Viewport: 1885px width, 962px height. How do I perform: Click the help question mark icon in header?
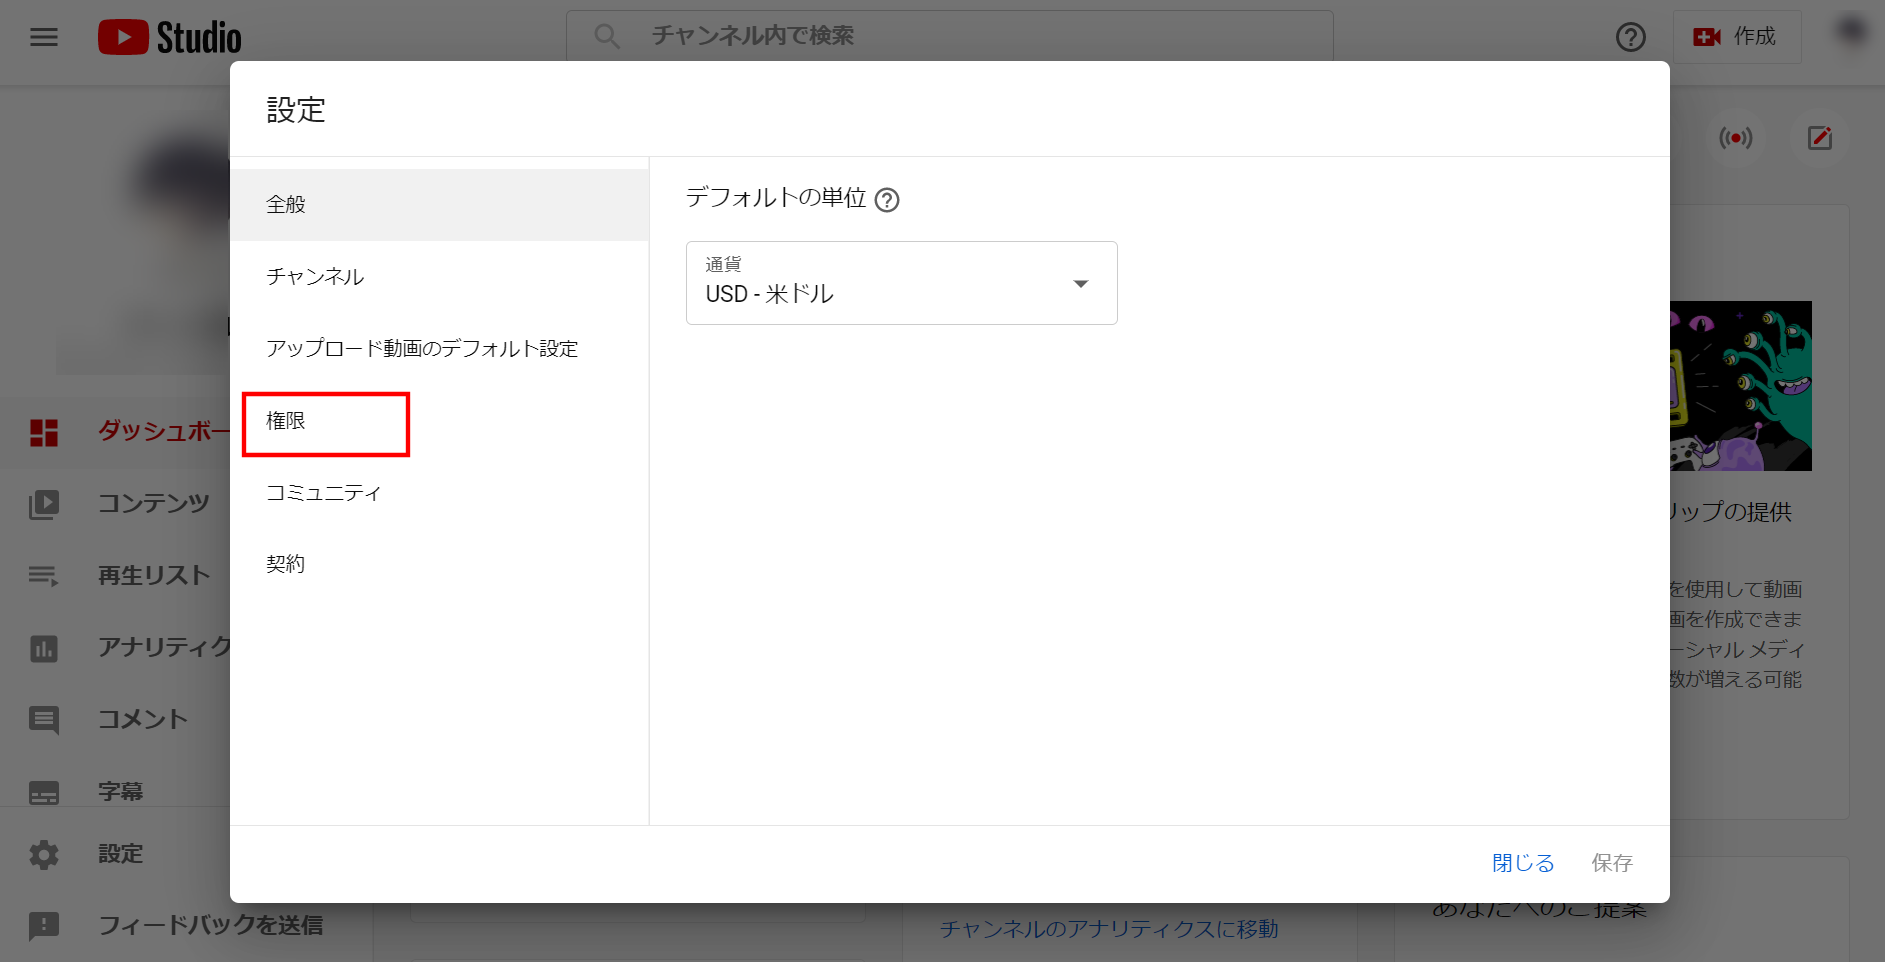[x=1630, y=37]
